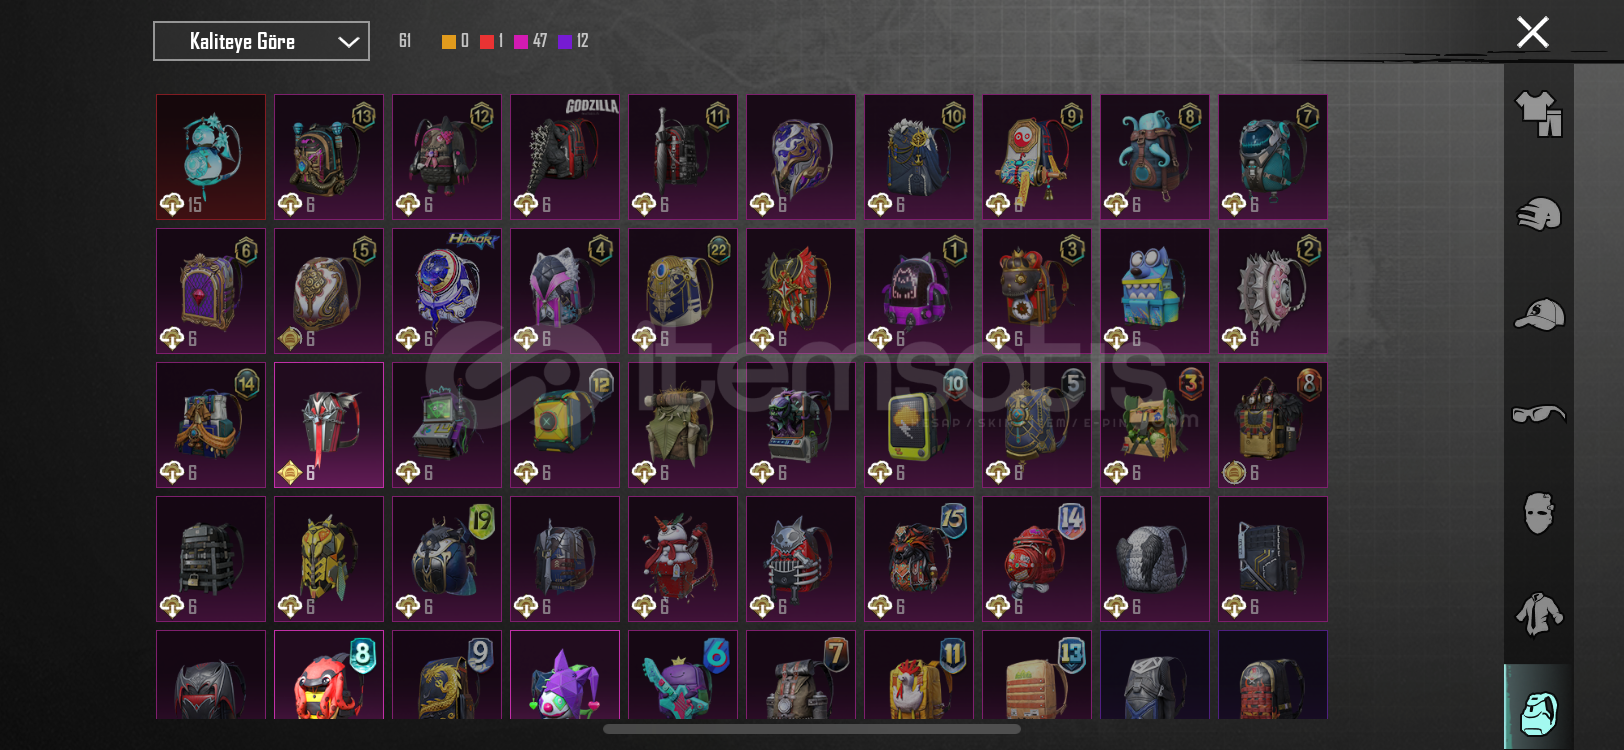
Task: Filter by the red quality swatch
Action: point(486,41)
